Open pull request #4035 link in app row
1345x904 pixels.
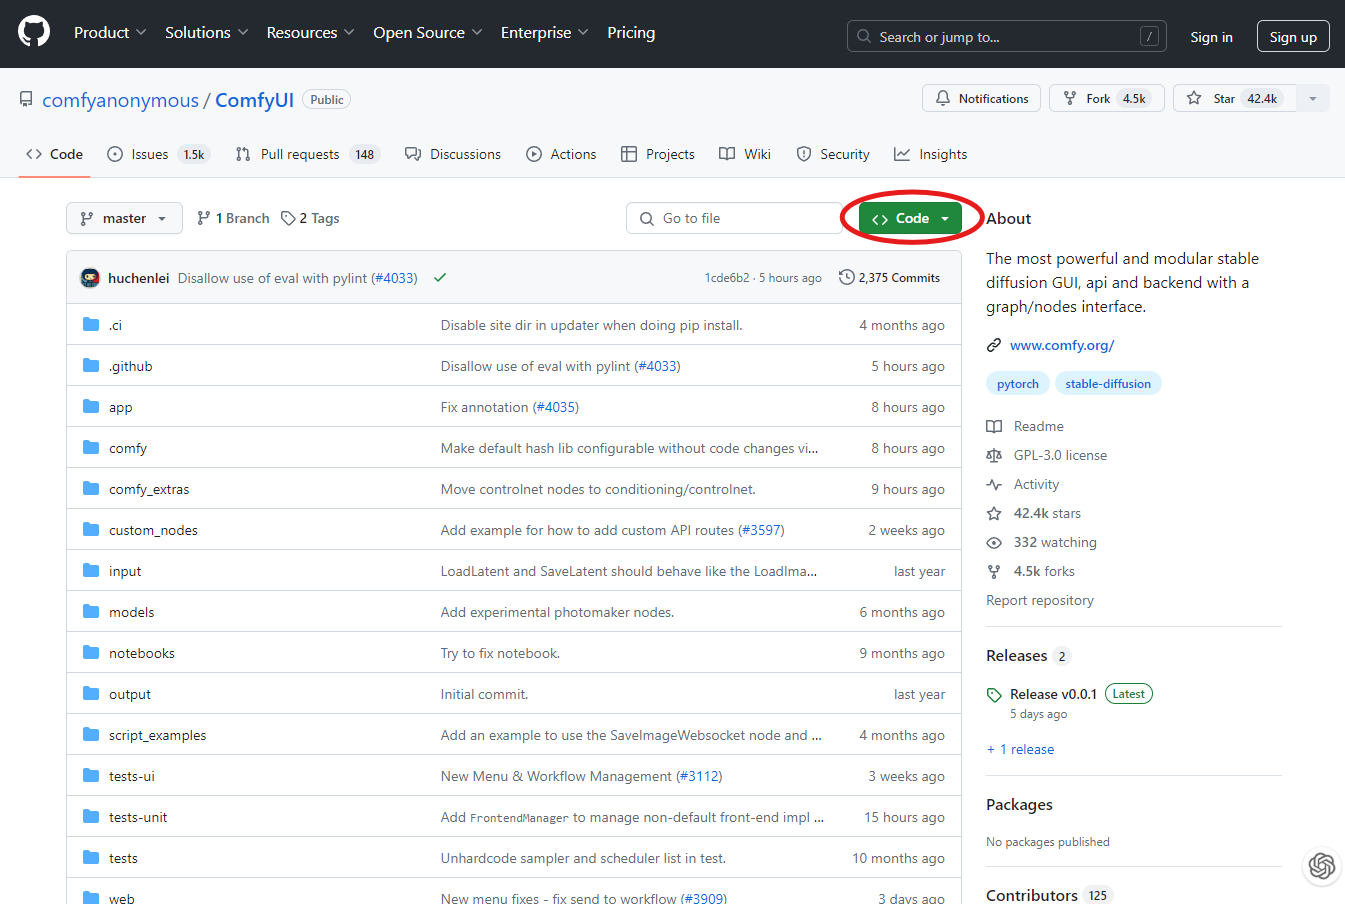pyautogui.click(x=555, y=407)
